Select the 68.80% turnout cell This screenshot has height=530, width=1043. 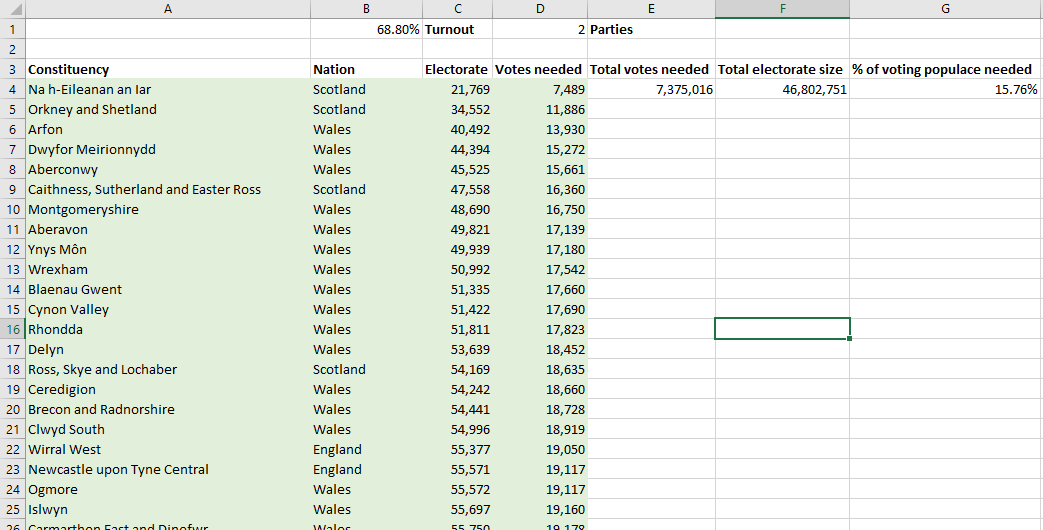point(366,29)
